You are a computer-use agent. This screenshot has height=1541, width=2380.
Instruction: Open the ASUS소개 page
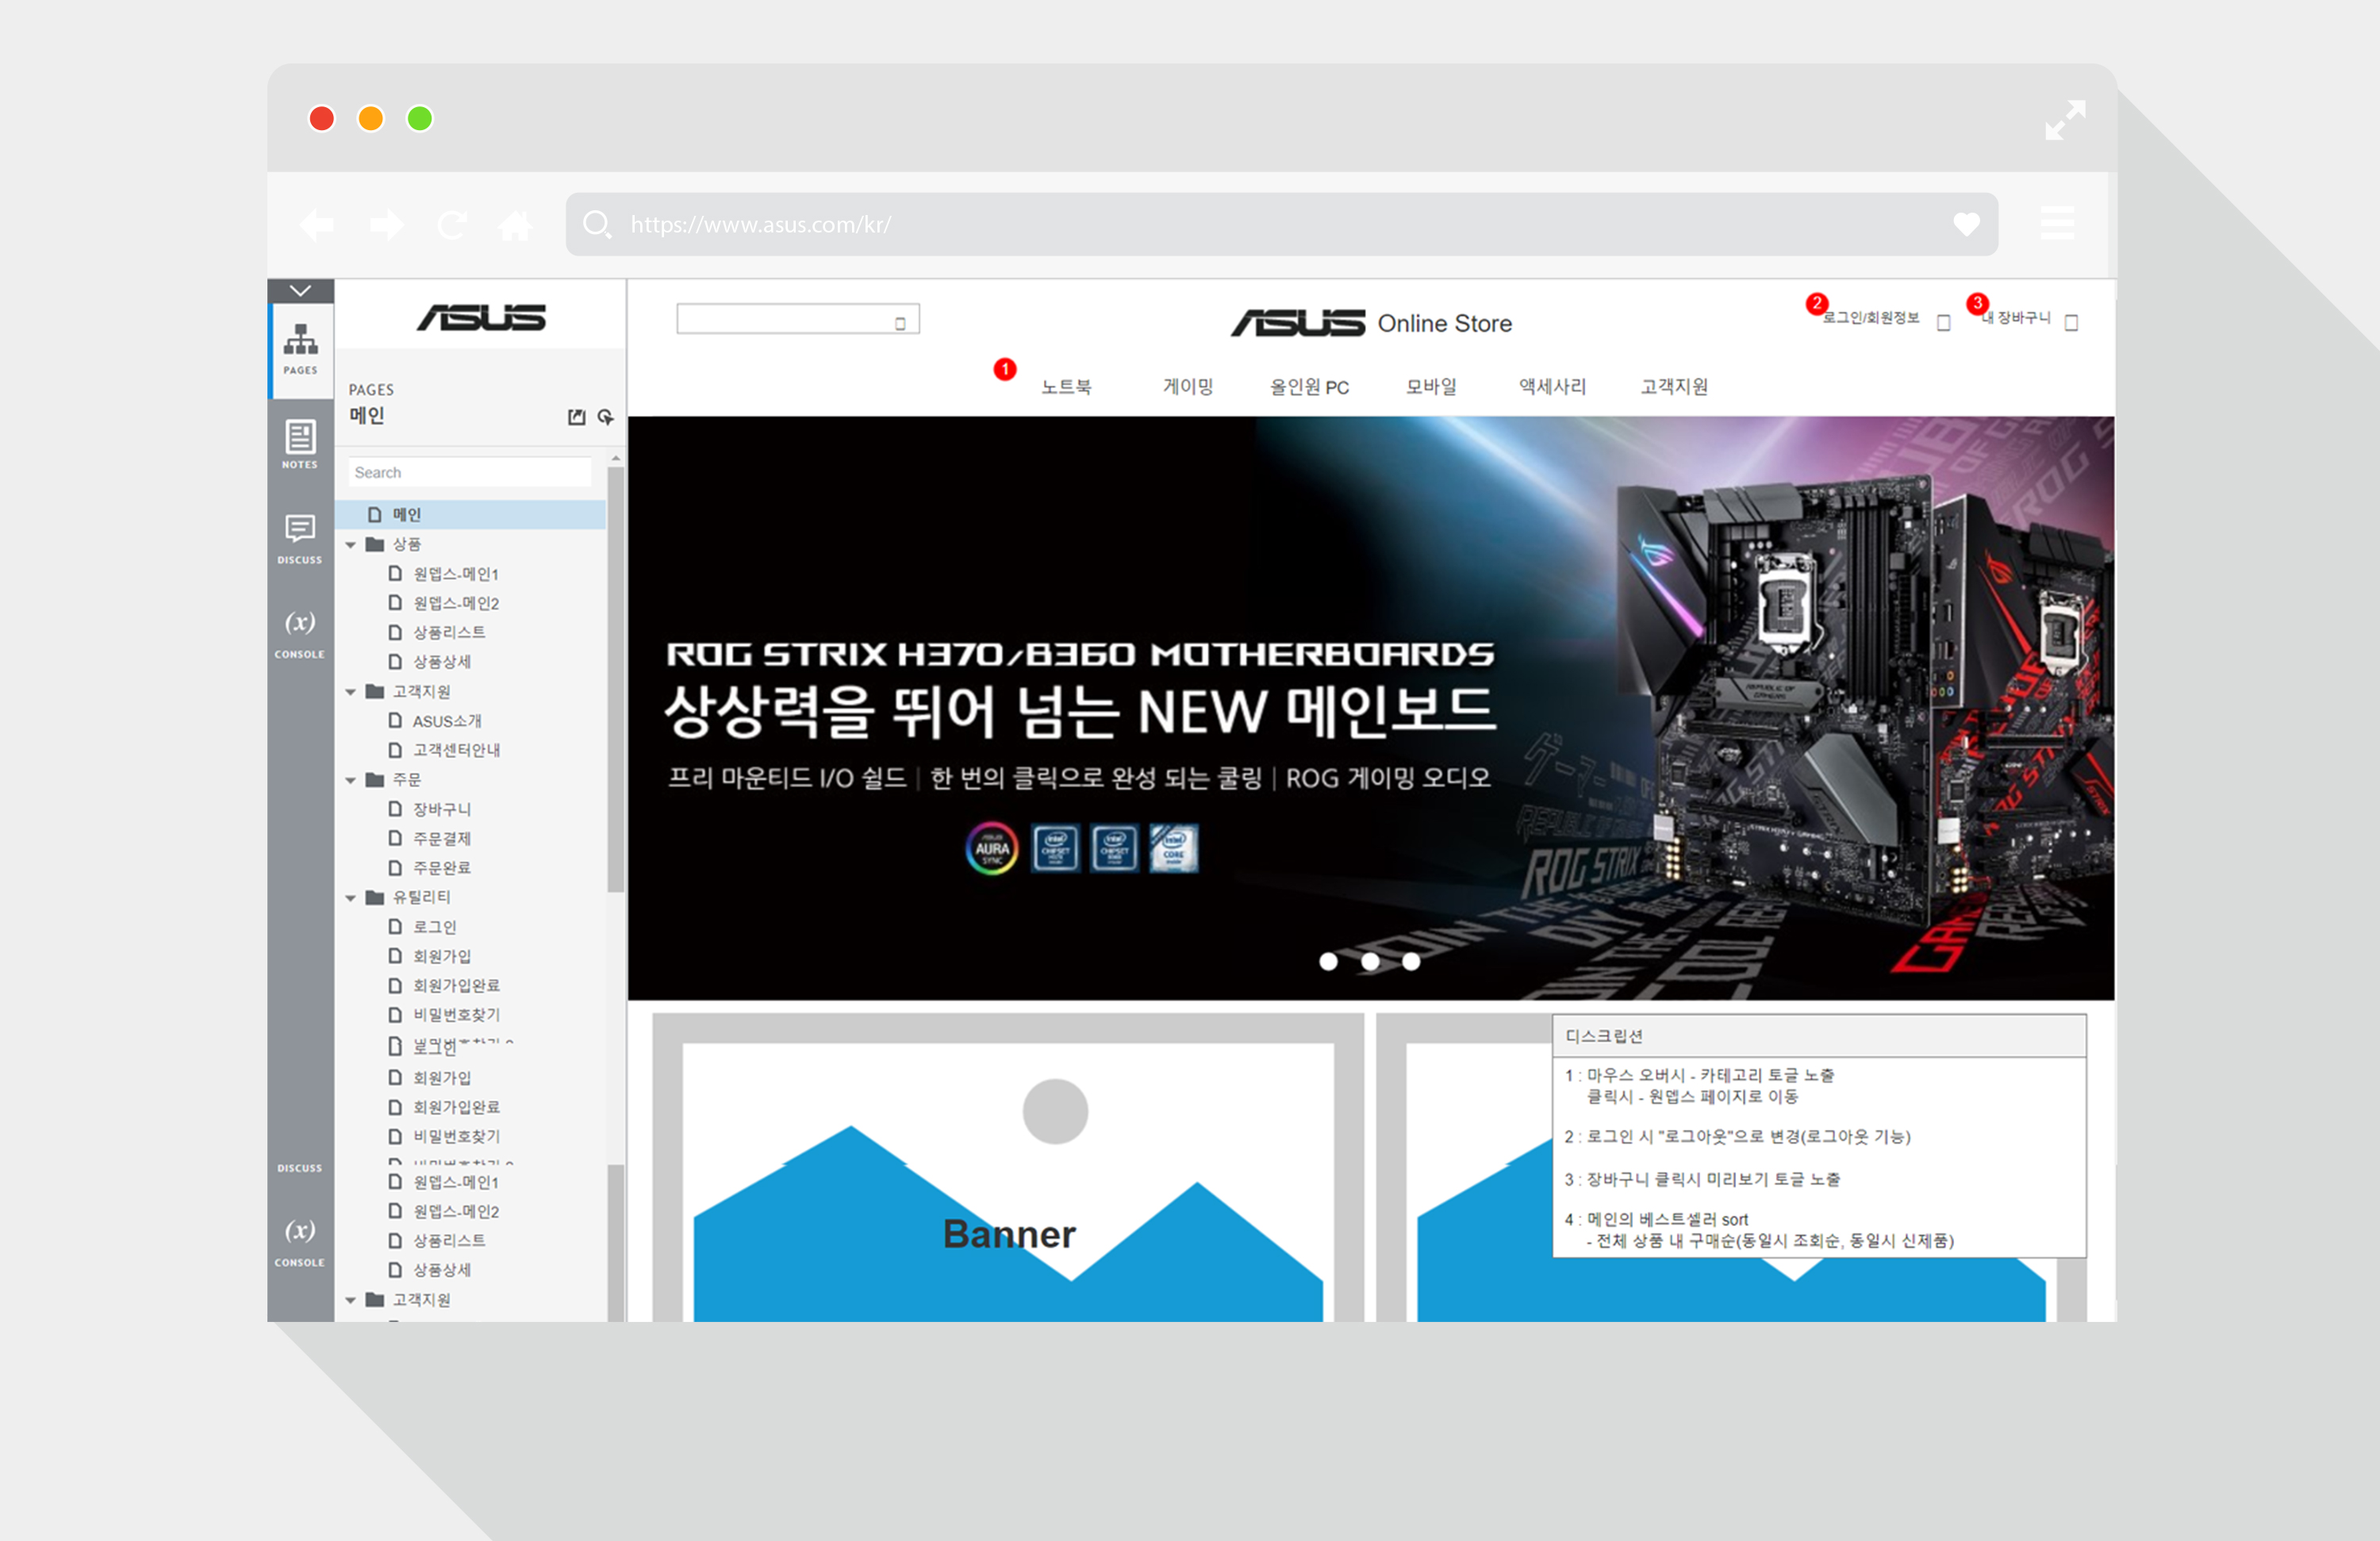446,721
